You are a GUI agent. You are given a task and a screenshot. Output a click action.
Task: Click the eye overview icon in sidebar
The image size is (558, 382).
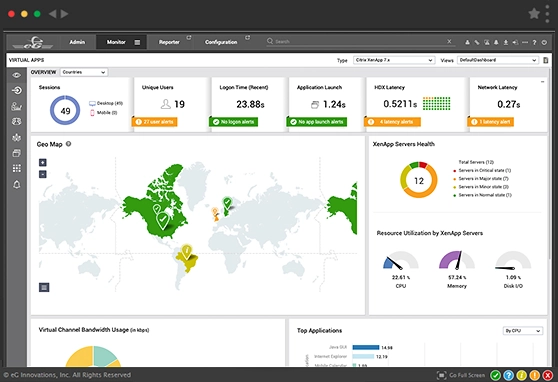(x=16, y=75)
